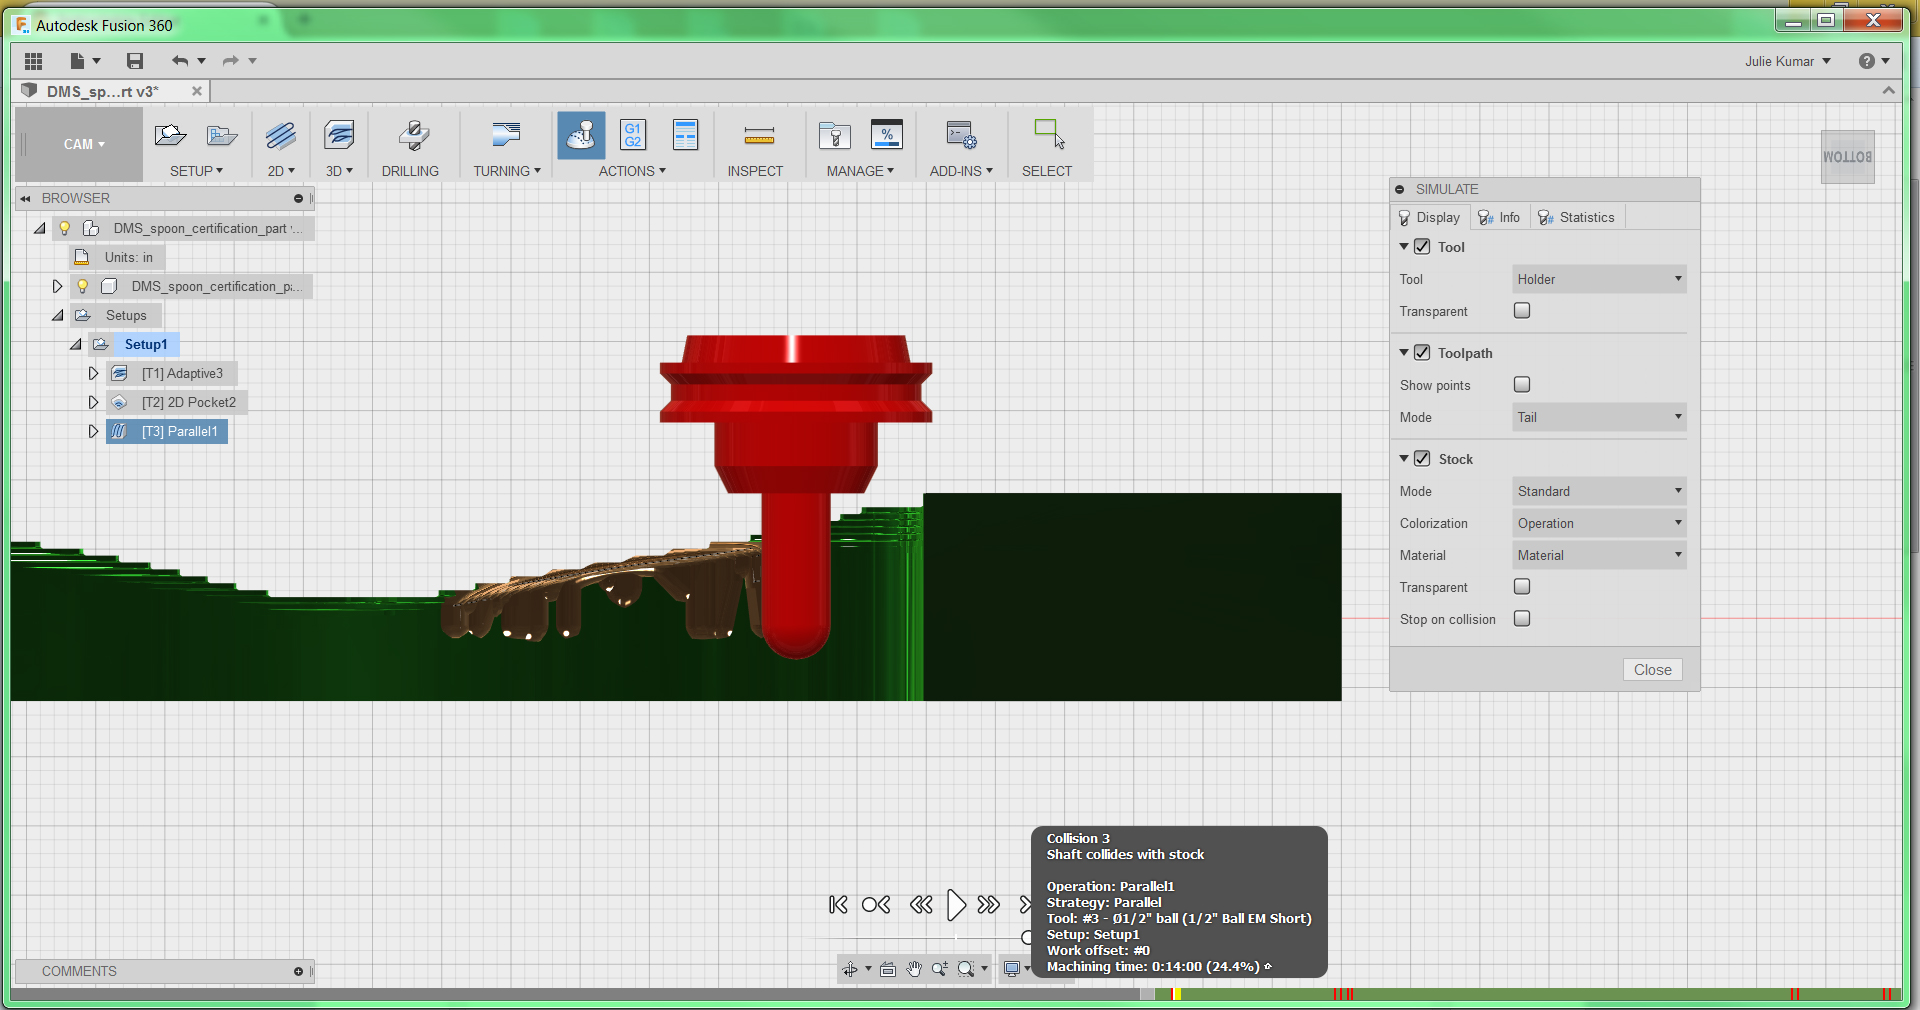Viewport: 1920px width, 1010px height.
Task: Toggle the Stock section checkbox
Action: point(1422,458)
